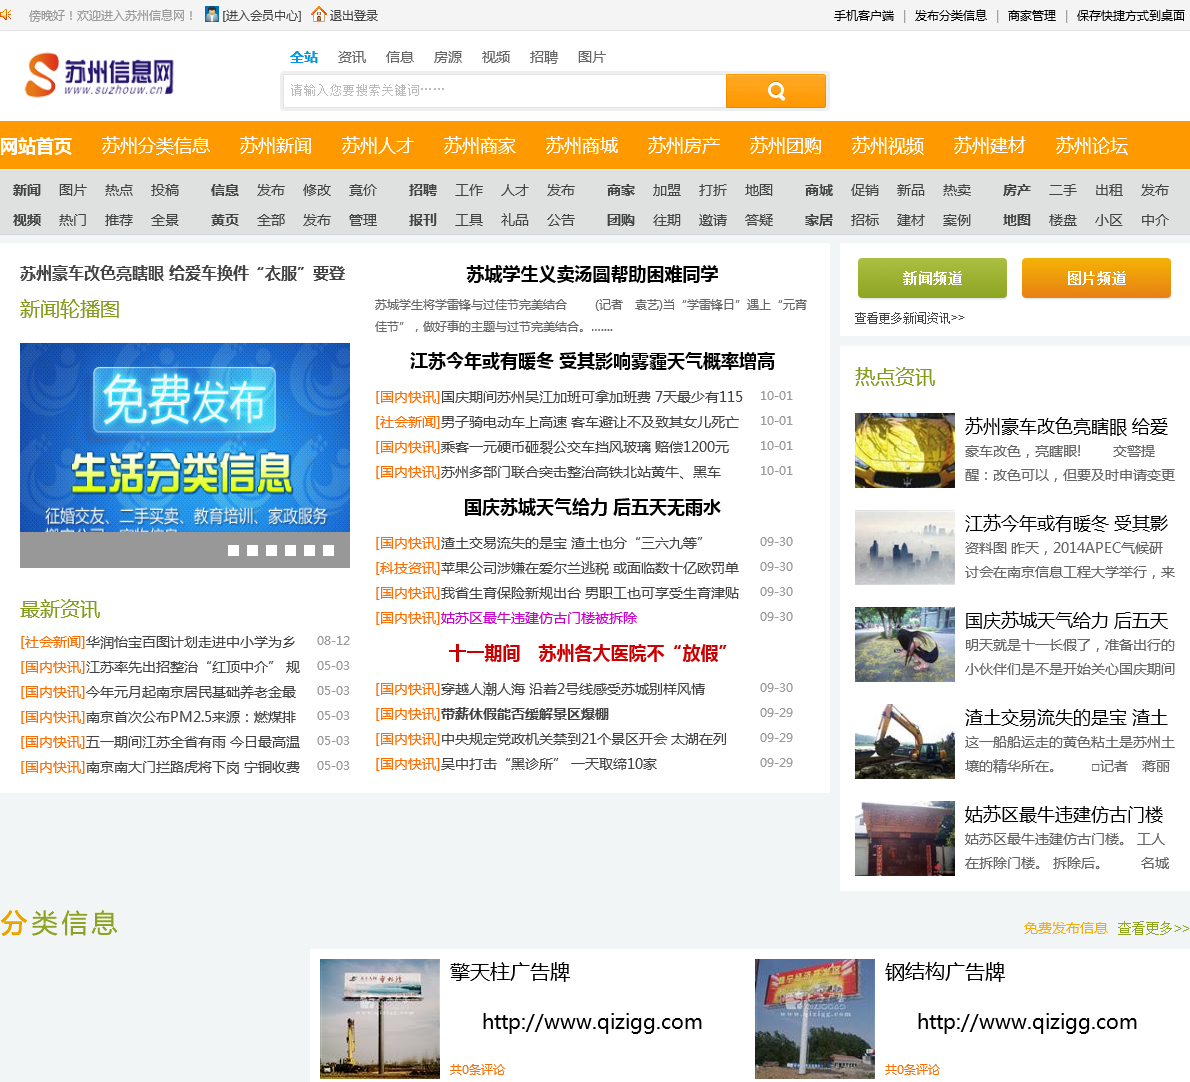The image size is (1190, 1082).
Task: Open 苏州分类信息 navigation item
Action: tap(156, 146)
